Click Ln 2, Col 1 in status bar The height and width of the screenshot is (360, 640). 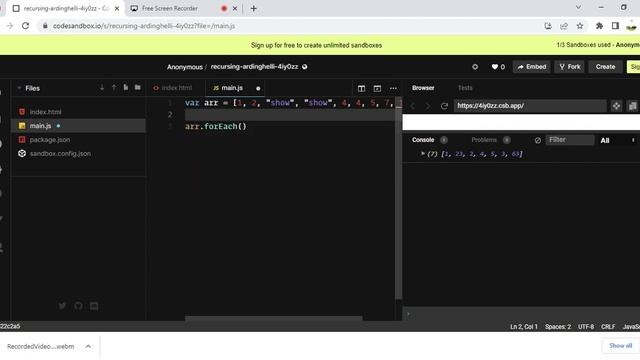524,327
